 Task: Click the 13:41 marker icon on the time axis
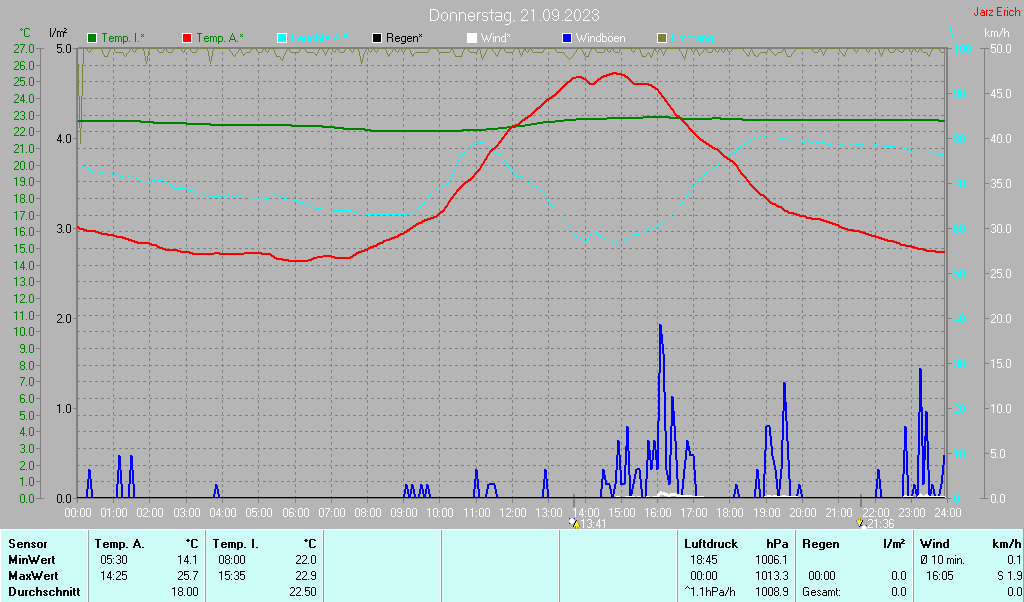point(575,523)
